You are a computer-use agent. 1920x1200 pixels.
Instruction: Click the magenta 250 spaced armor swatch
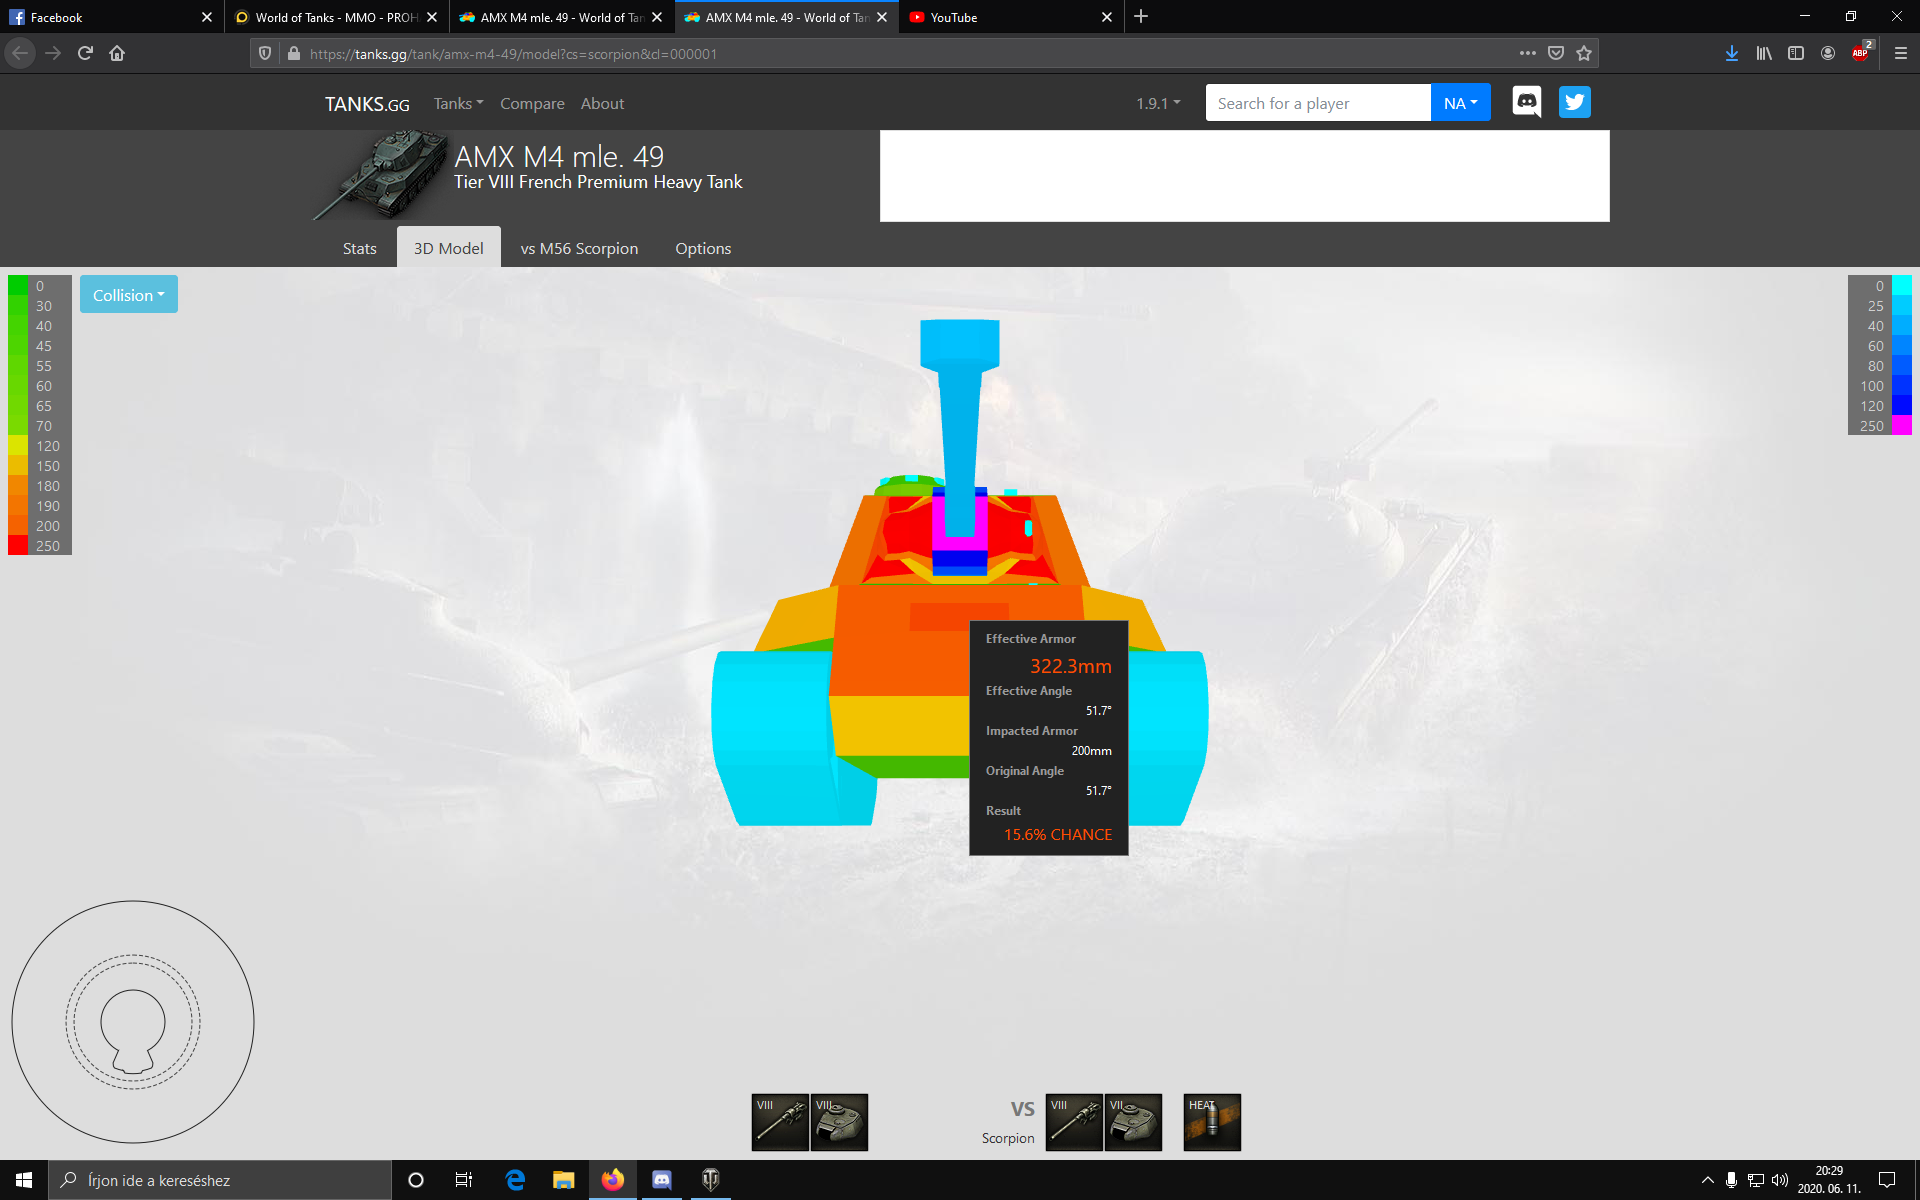(x=1901, y=426)
